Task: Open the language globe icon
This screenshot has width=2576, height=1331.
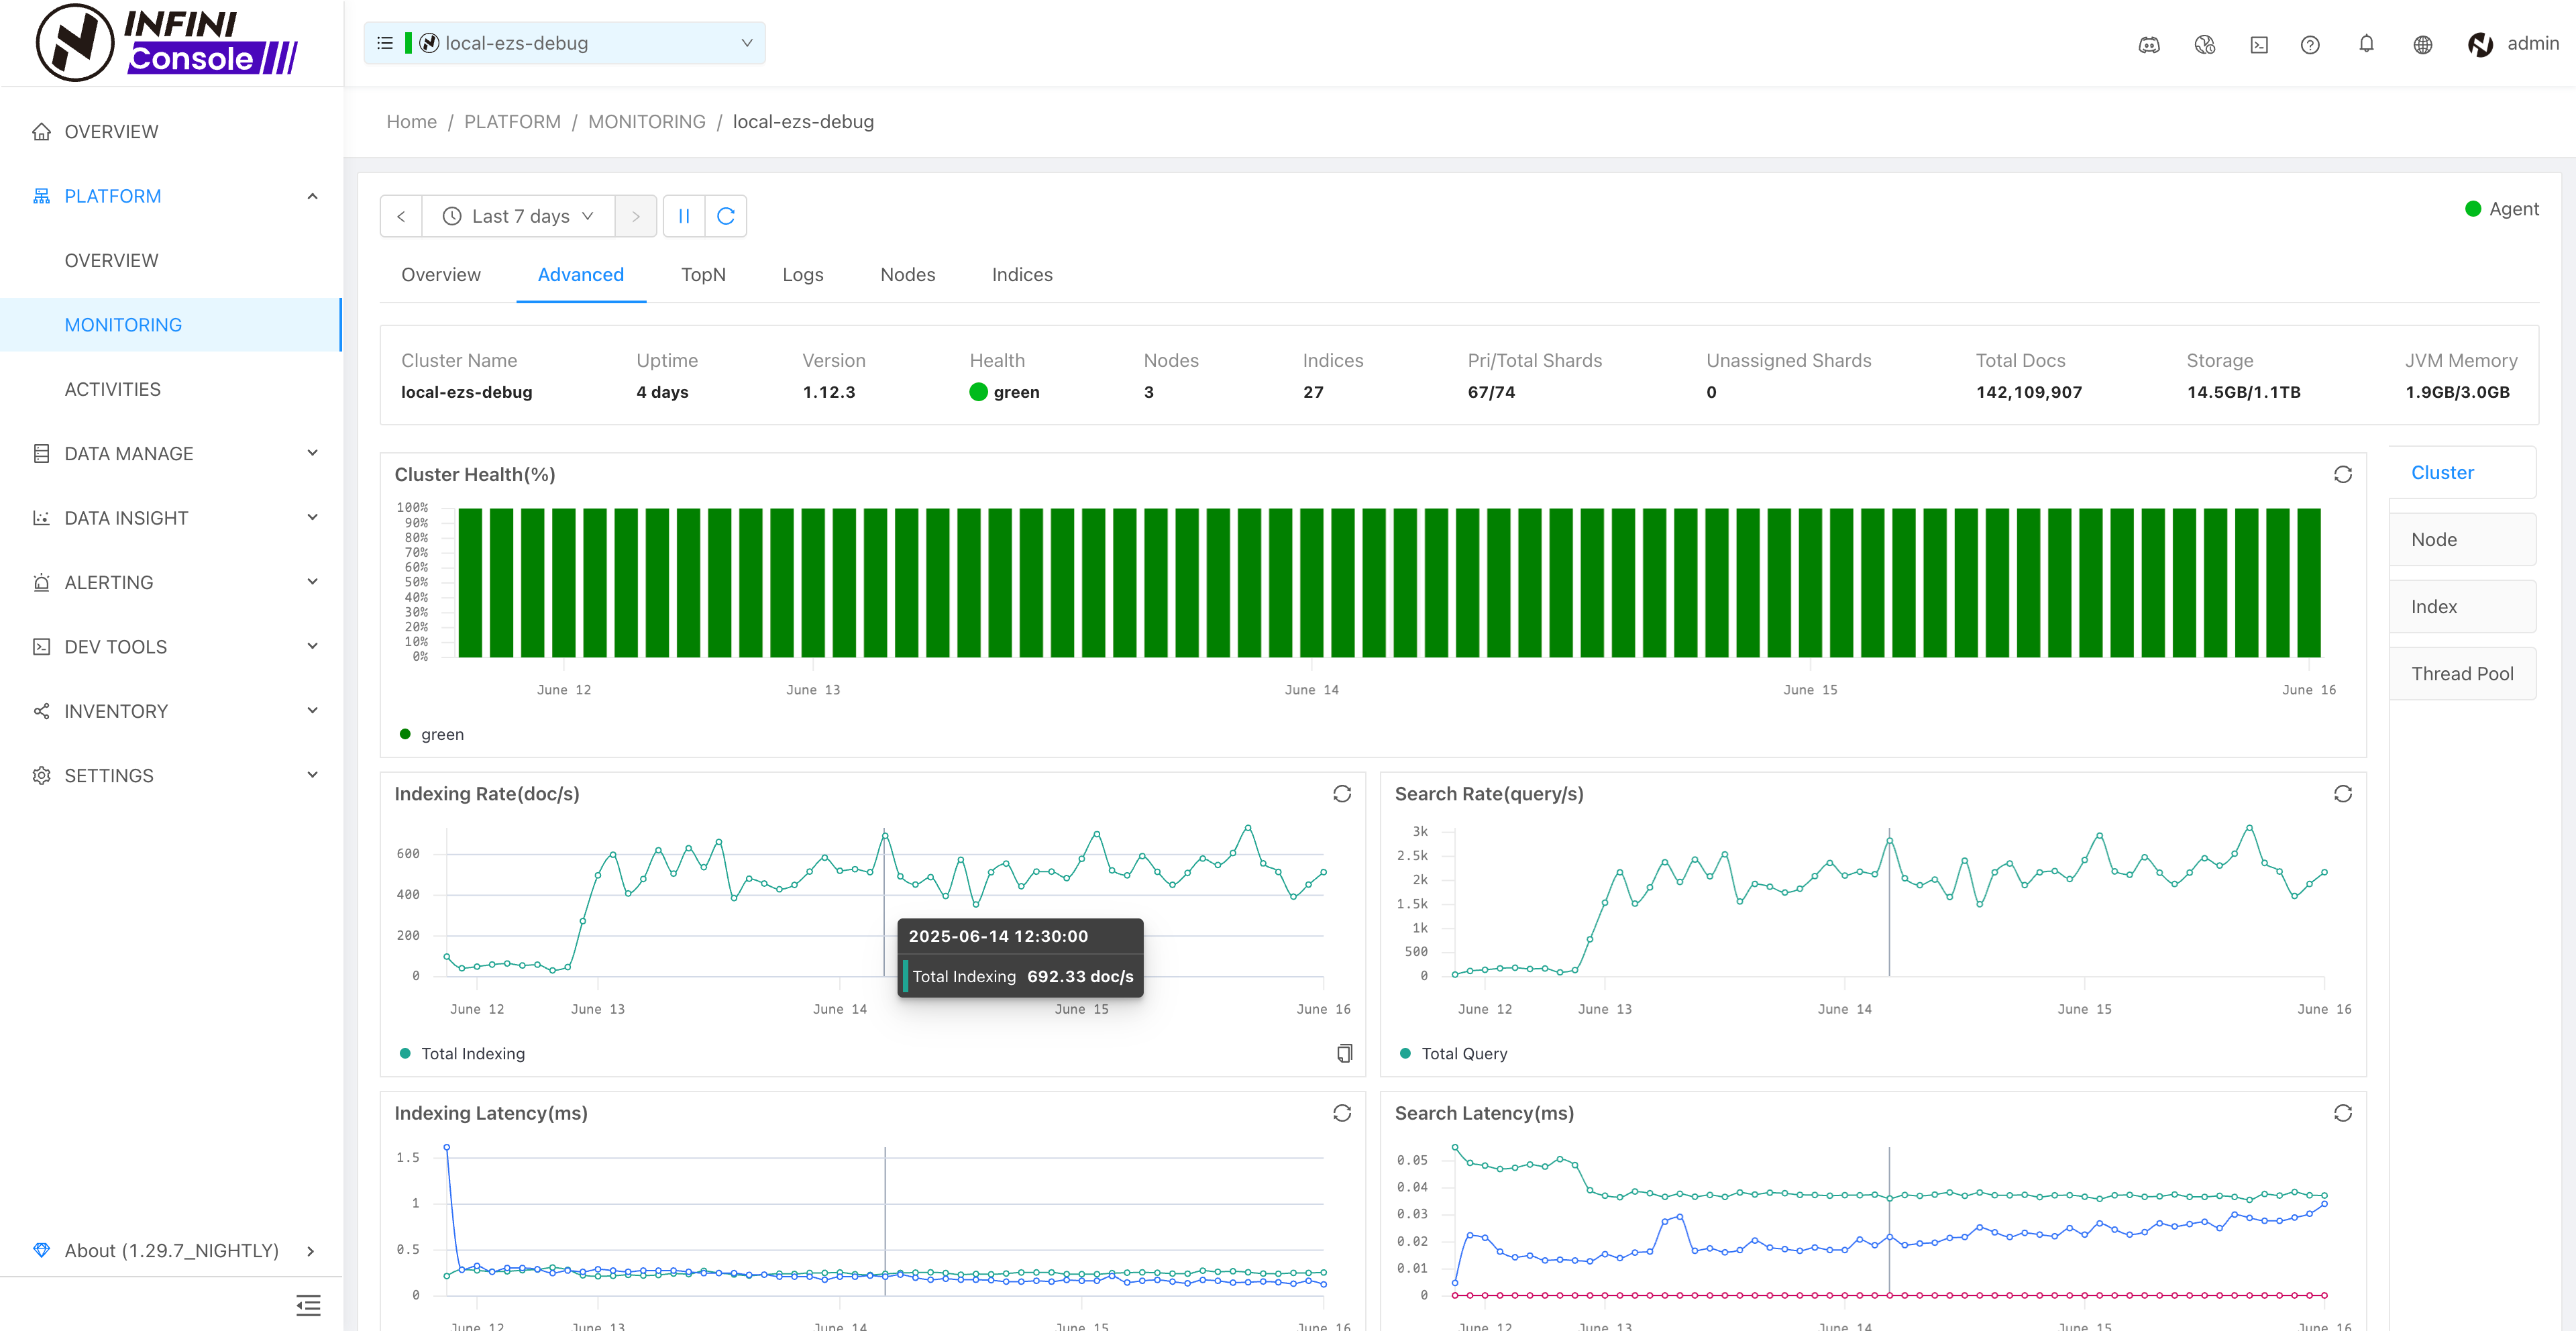Action: (x=2422, y=44)
